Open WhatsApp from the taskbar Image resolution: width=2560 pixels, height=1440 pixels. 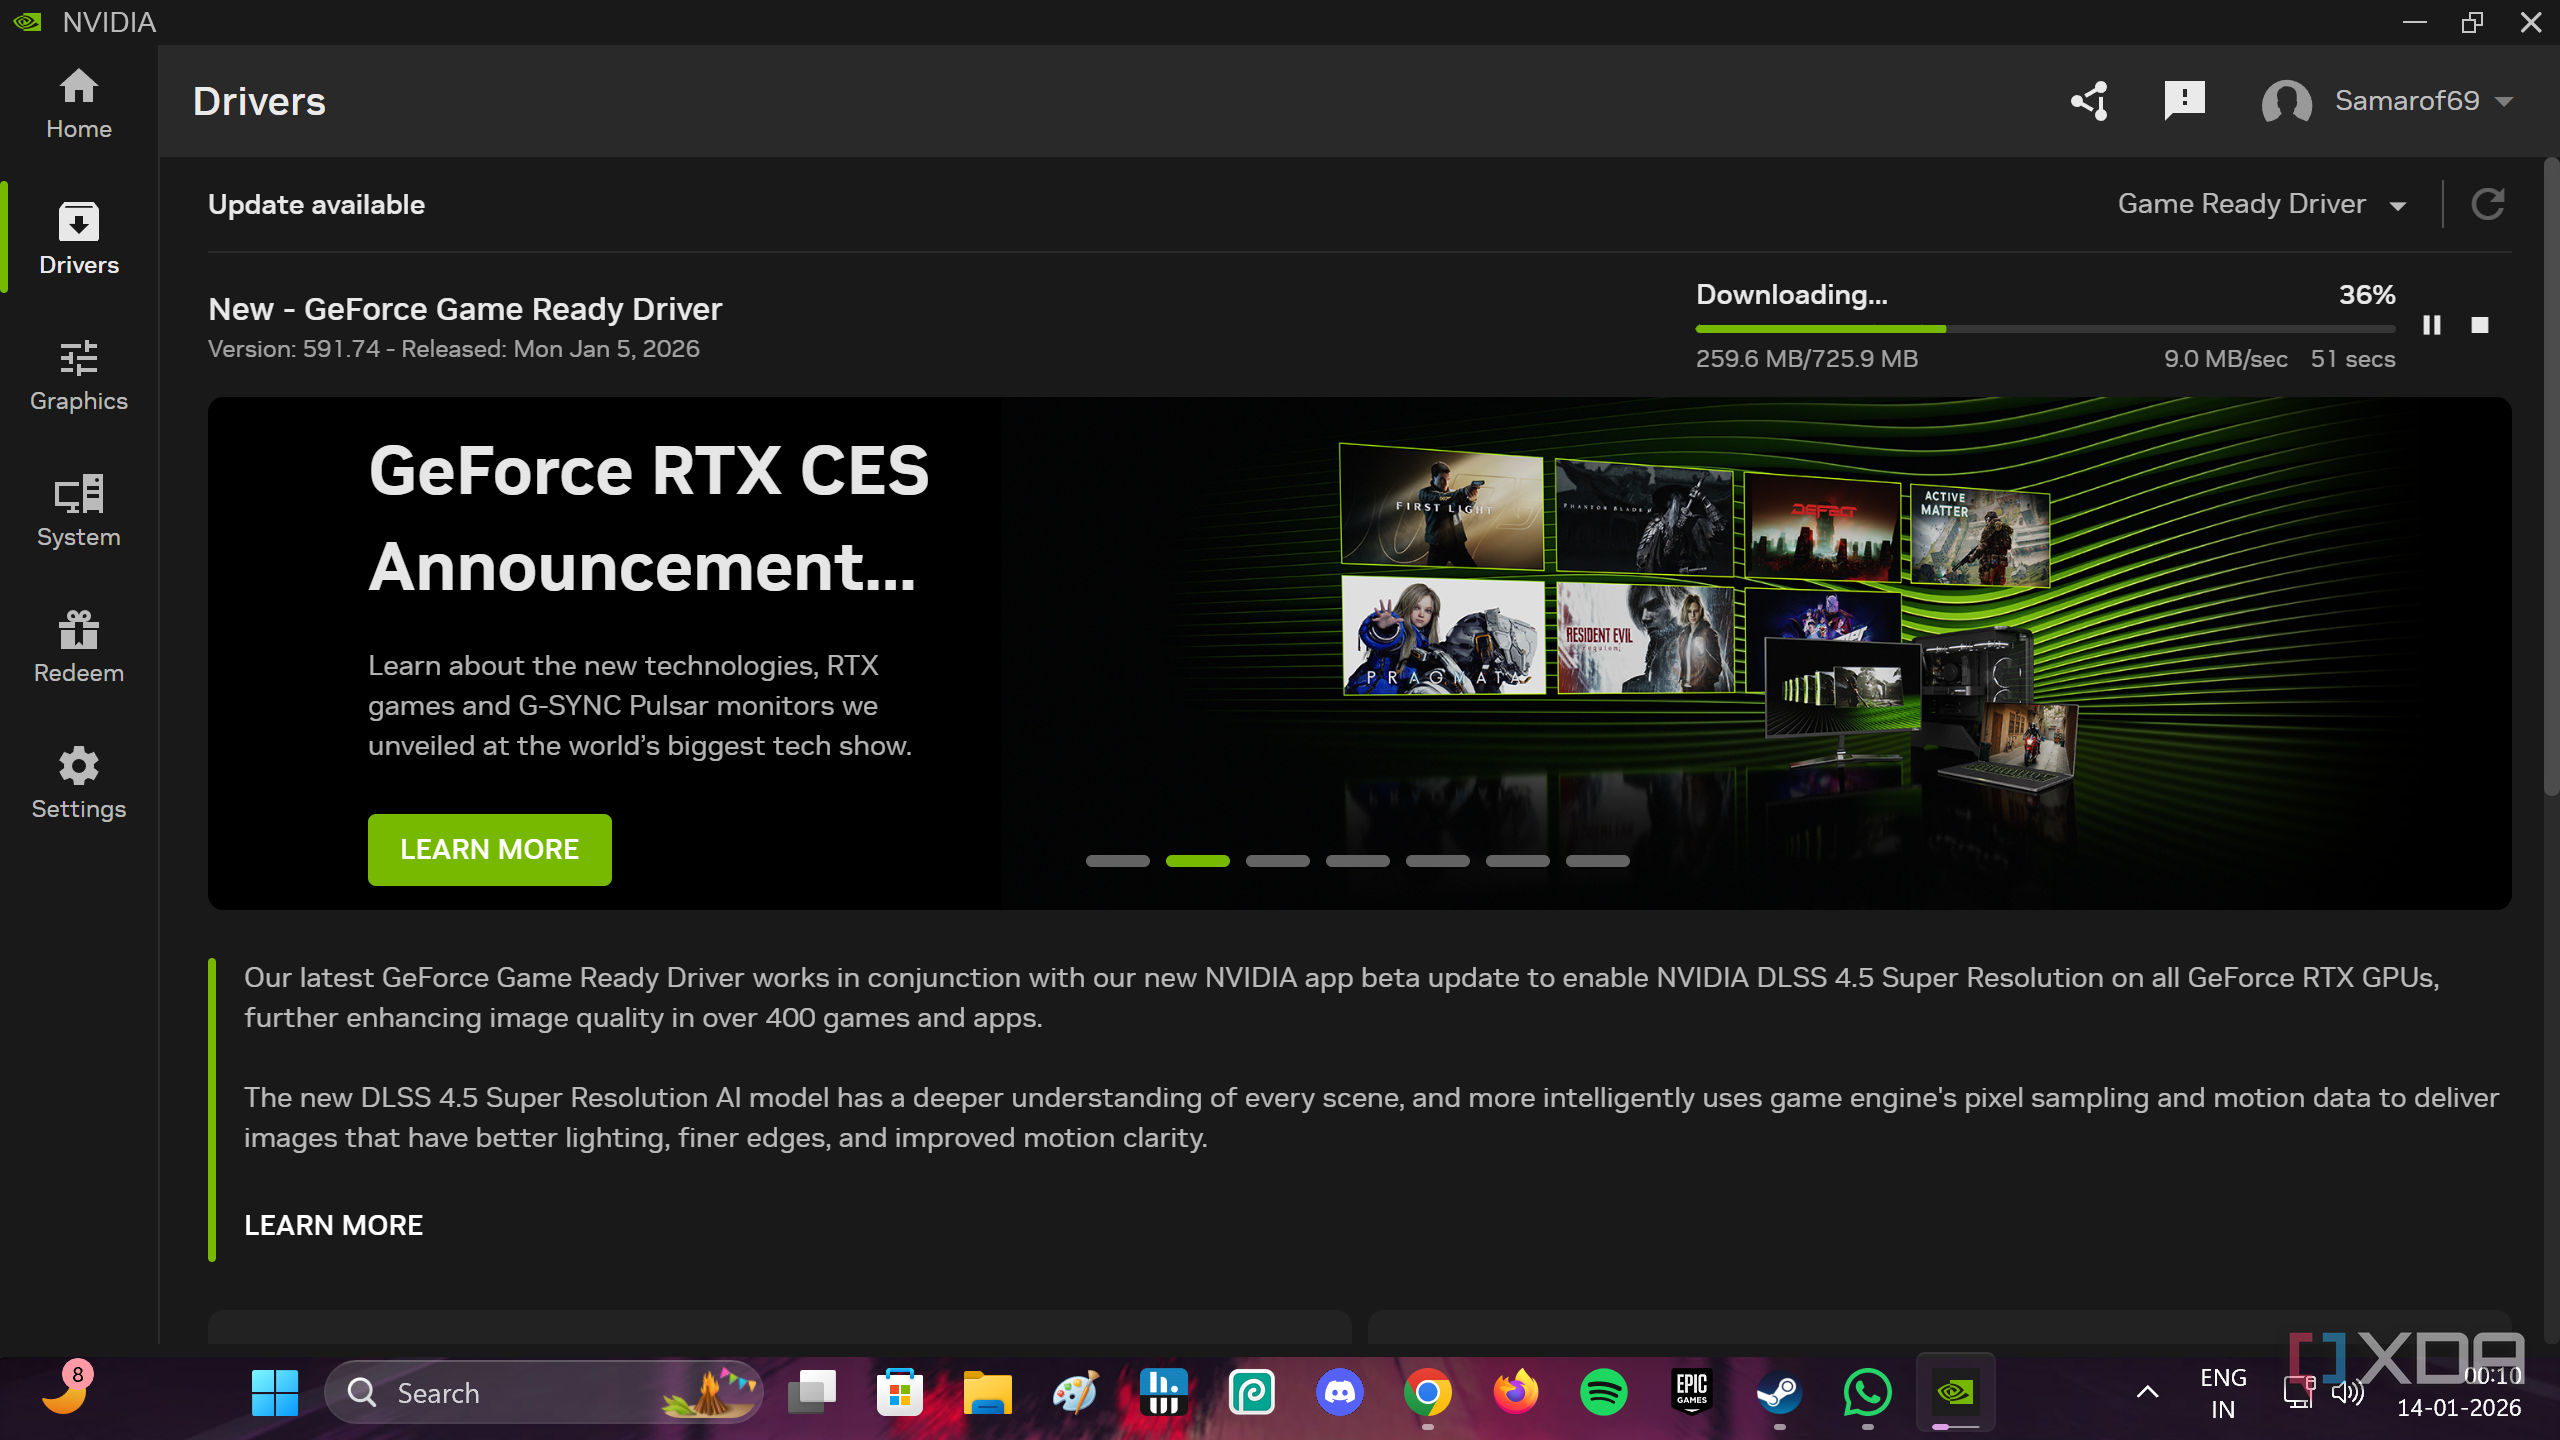(x=1868, y=1393)
